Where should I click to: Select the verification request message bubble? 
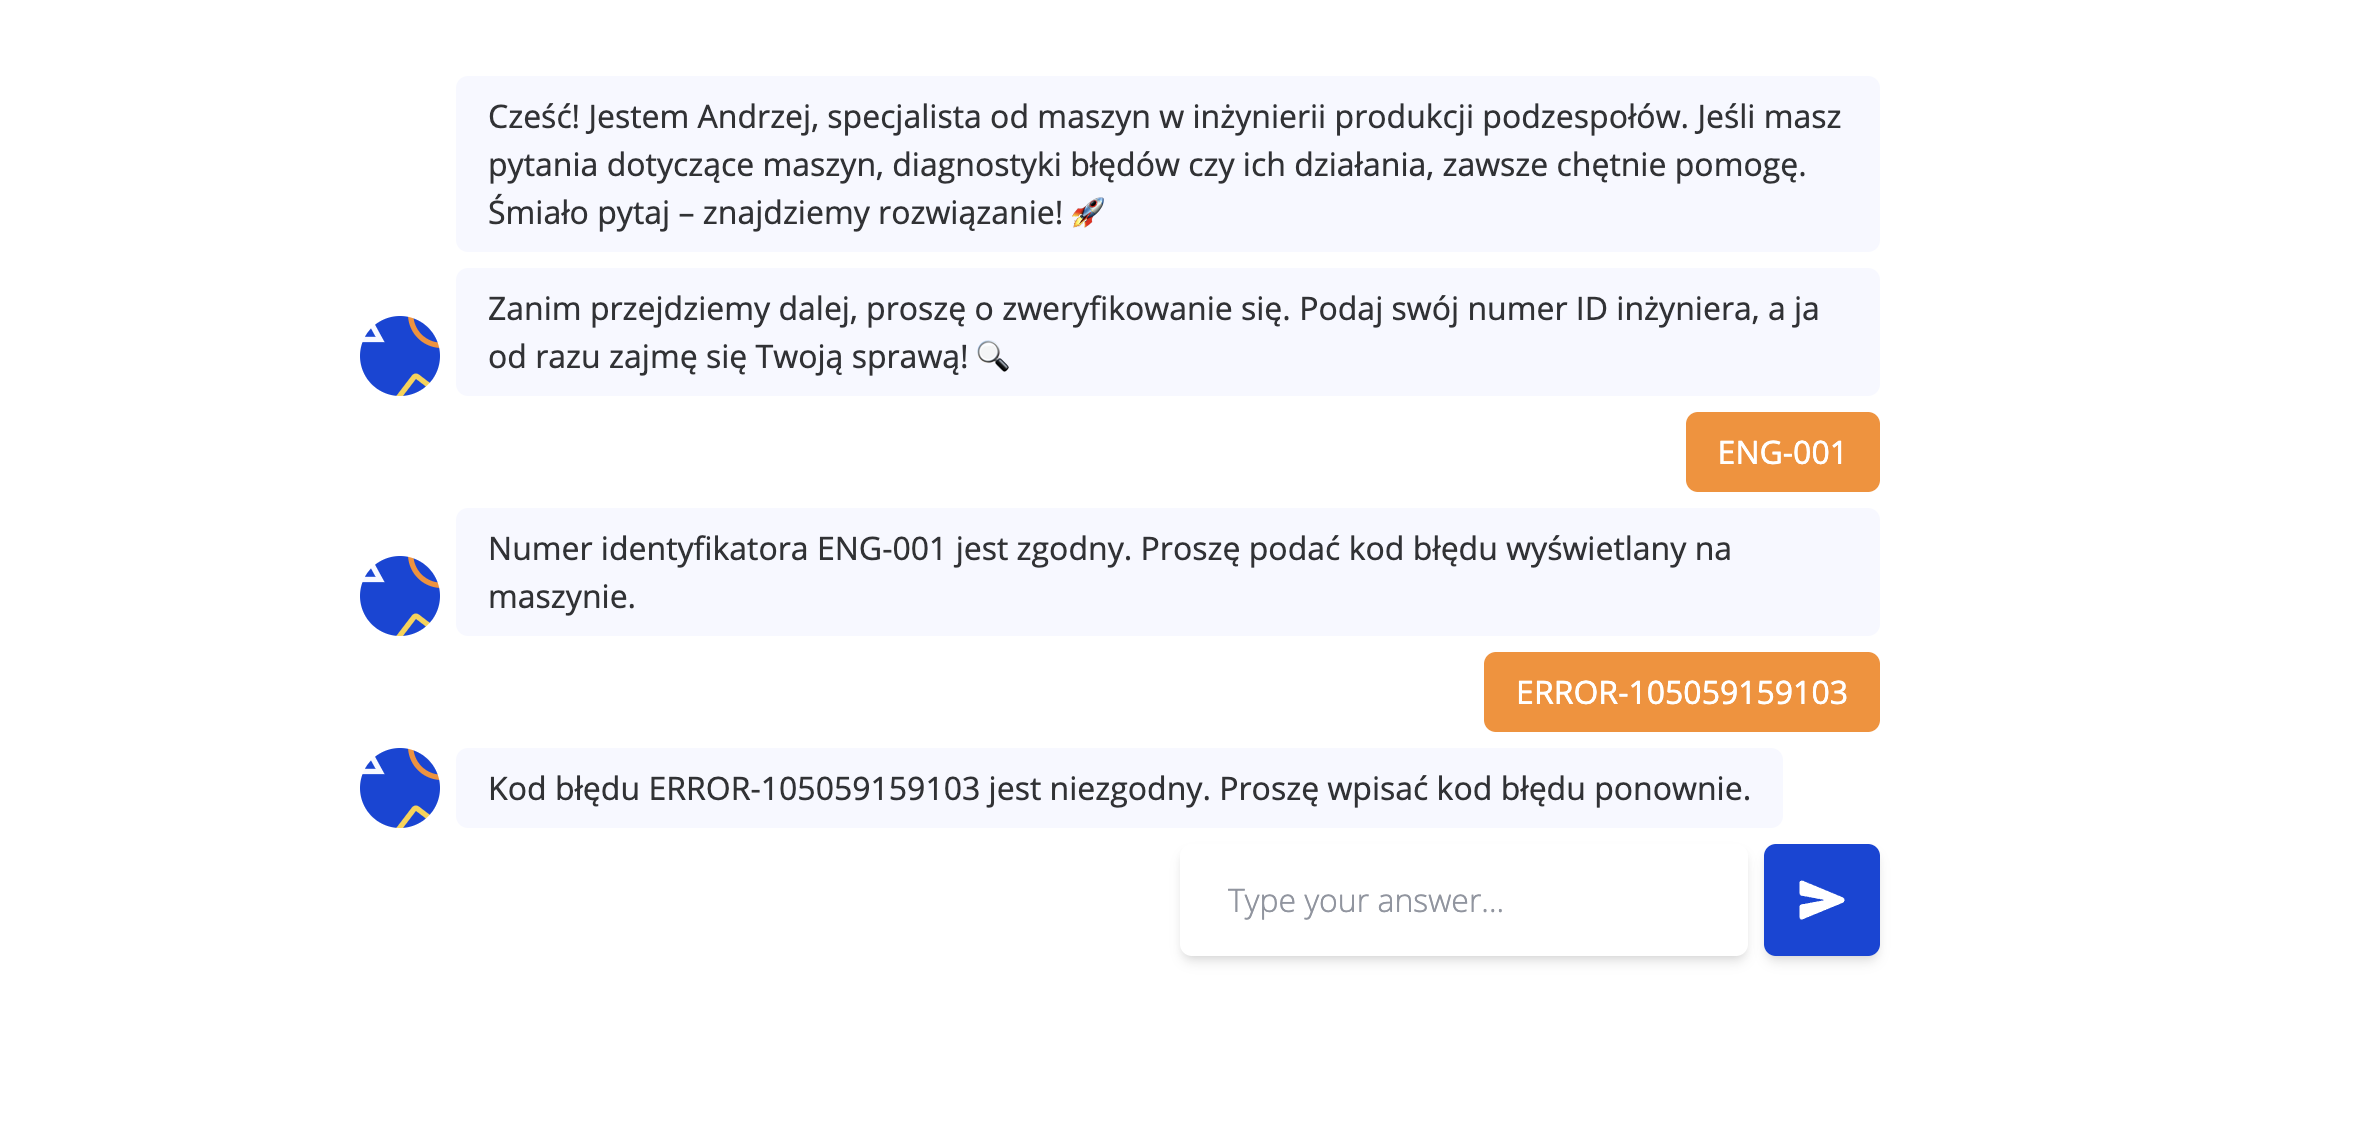[x=1165, y=332]
